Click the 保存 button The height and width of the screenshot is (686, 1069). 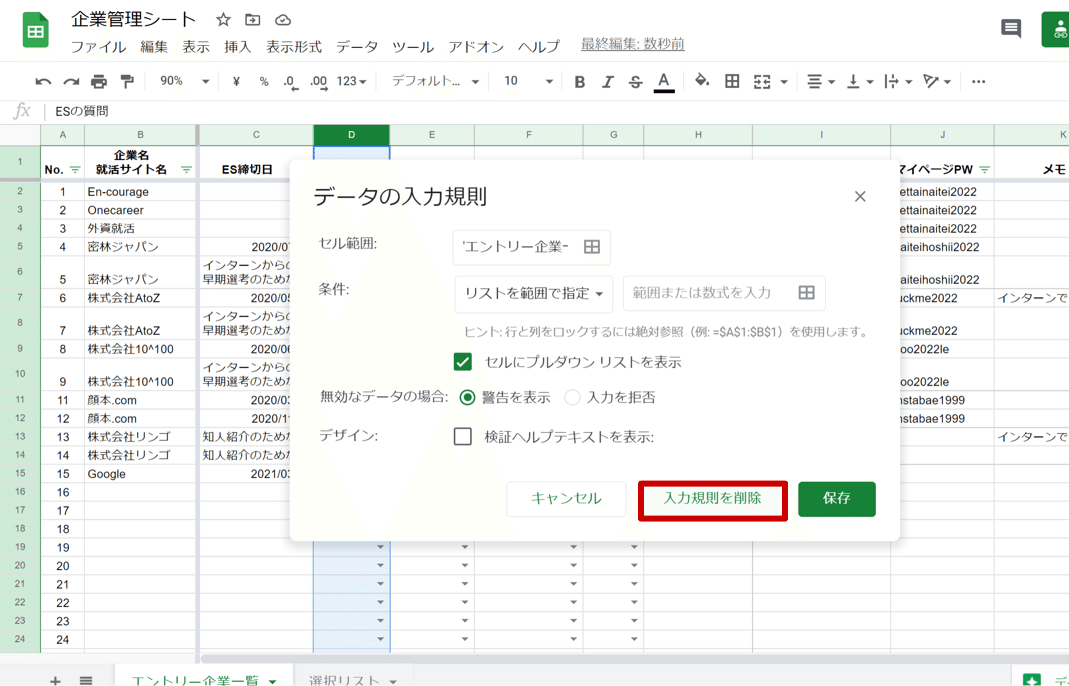(837, 499)
